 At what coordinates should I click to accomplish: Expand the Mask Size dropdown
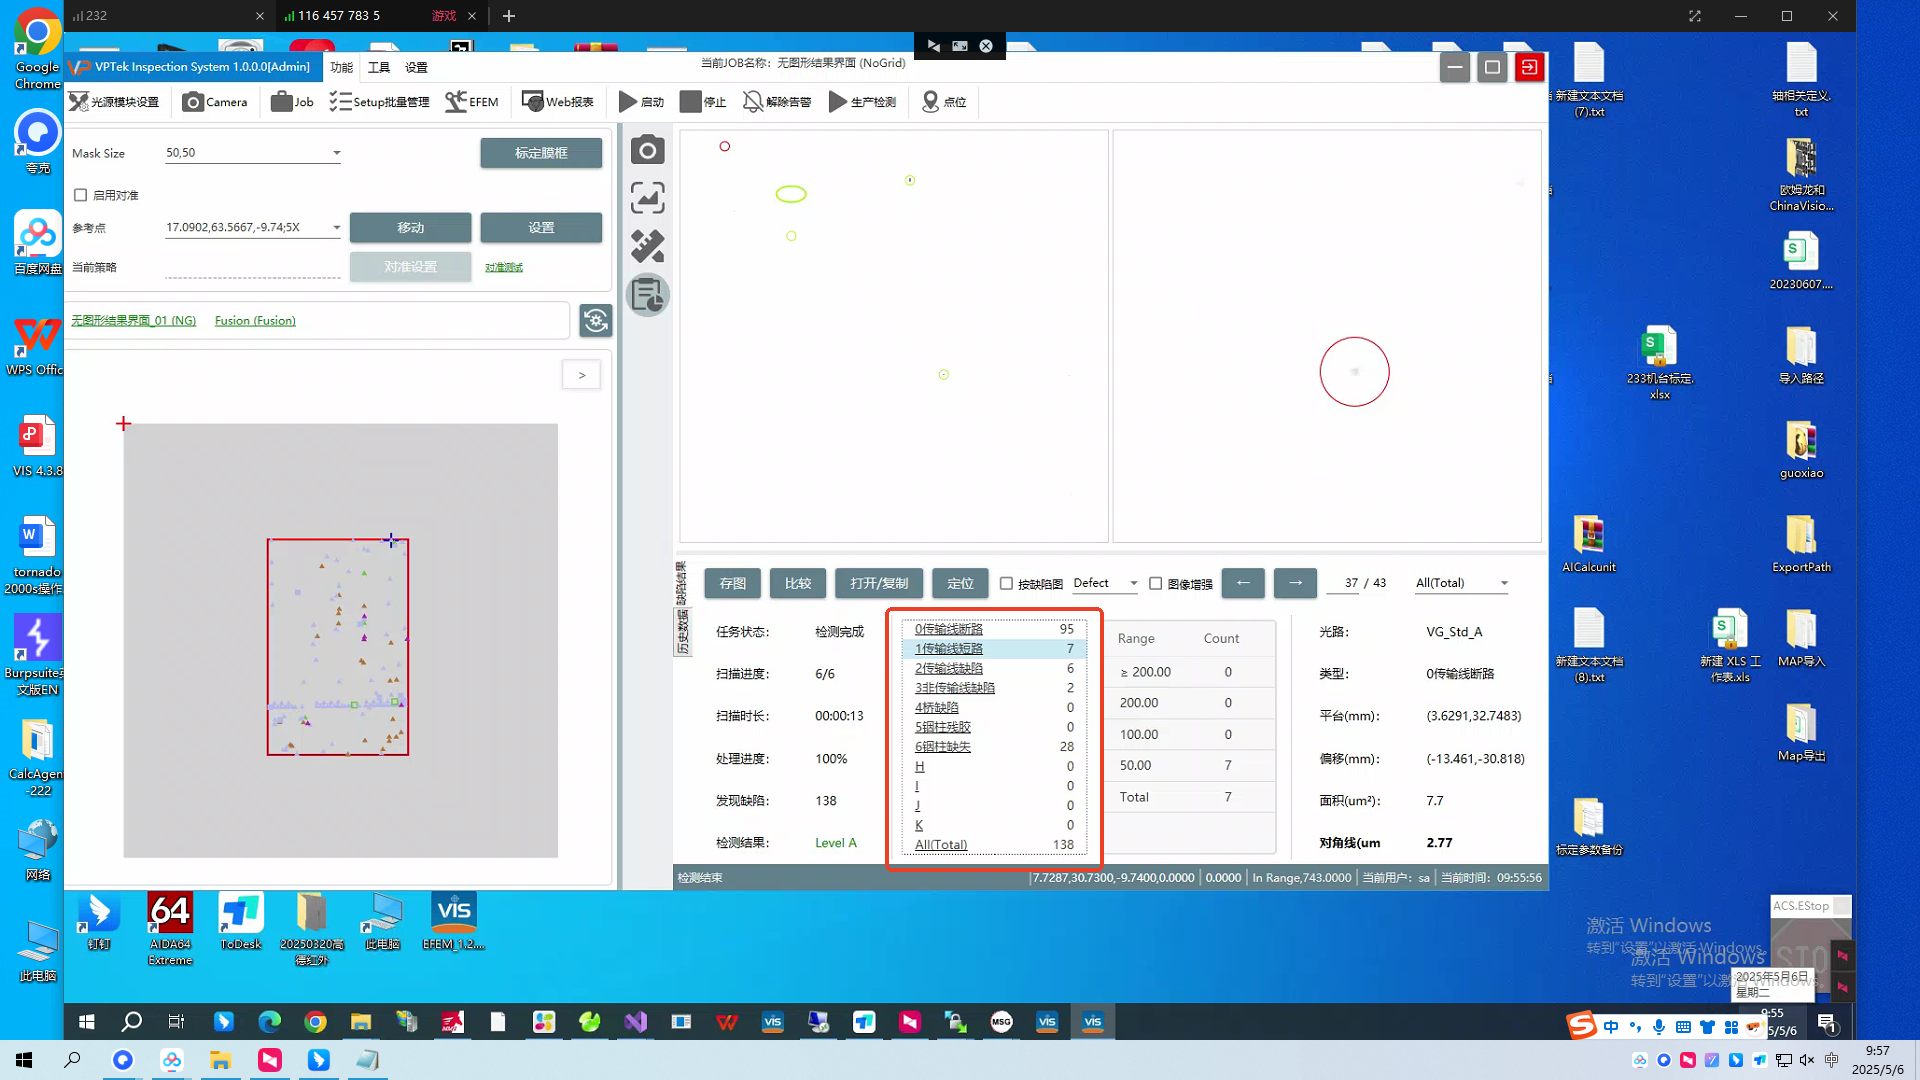tap(336, 153)
